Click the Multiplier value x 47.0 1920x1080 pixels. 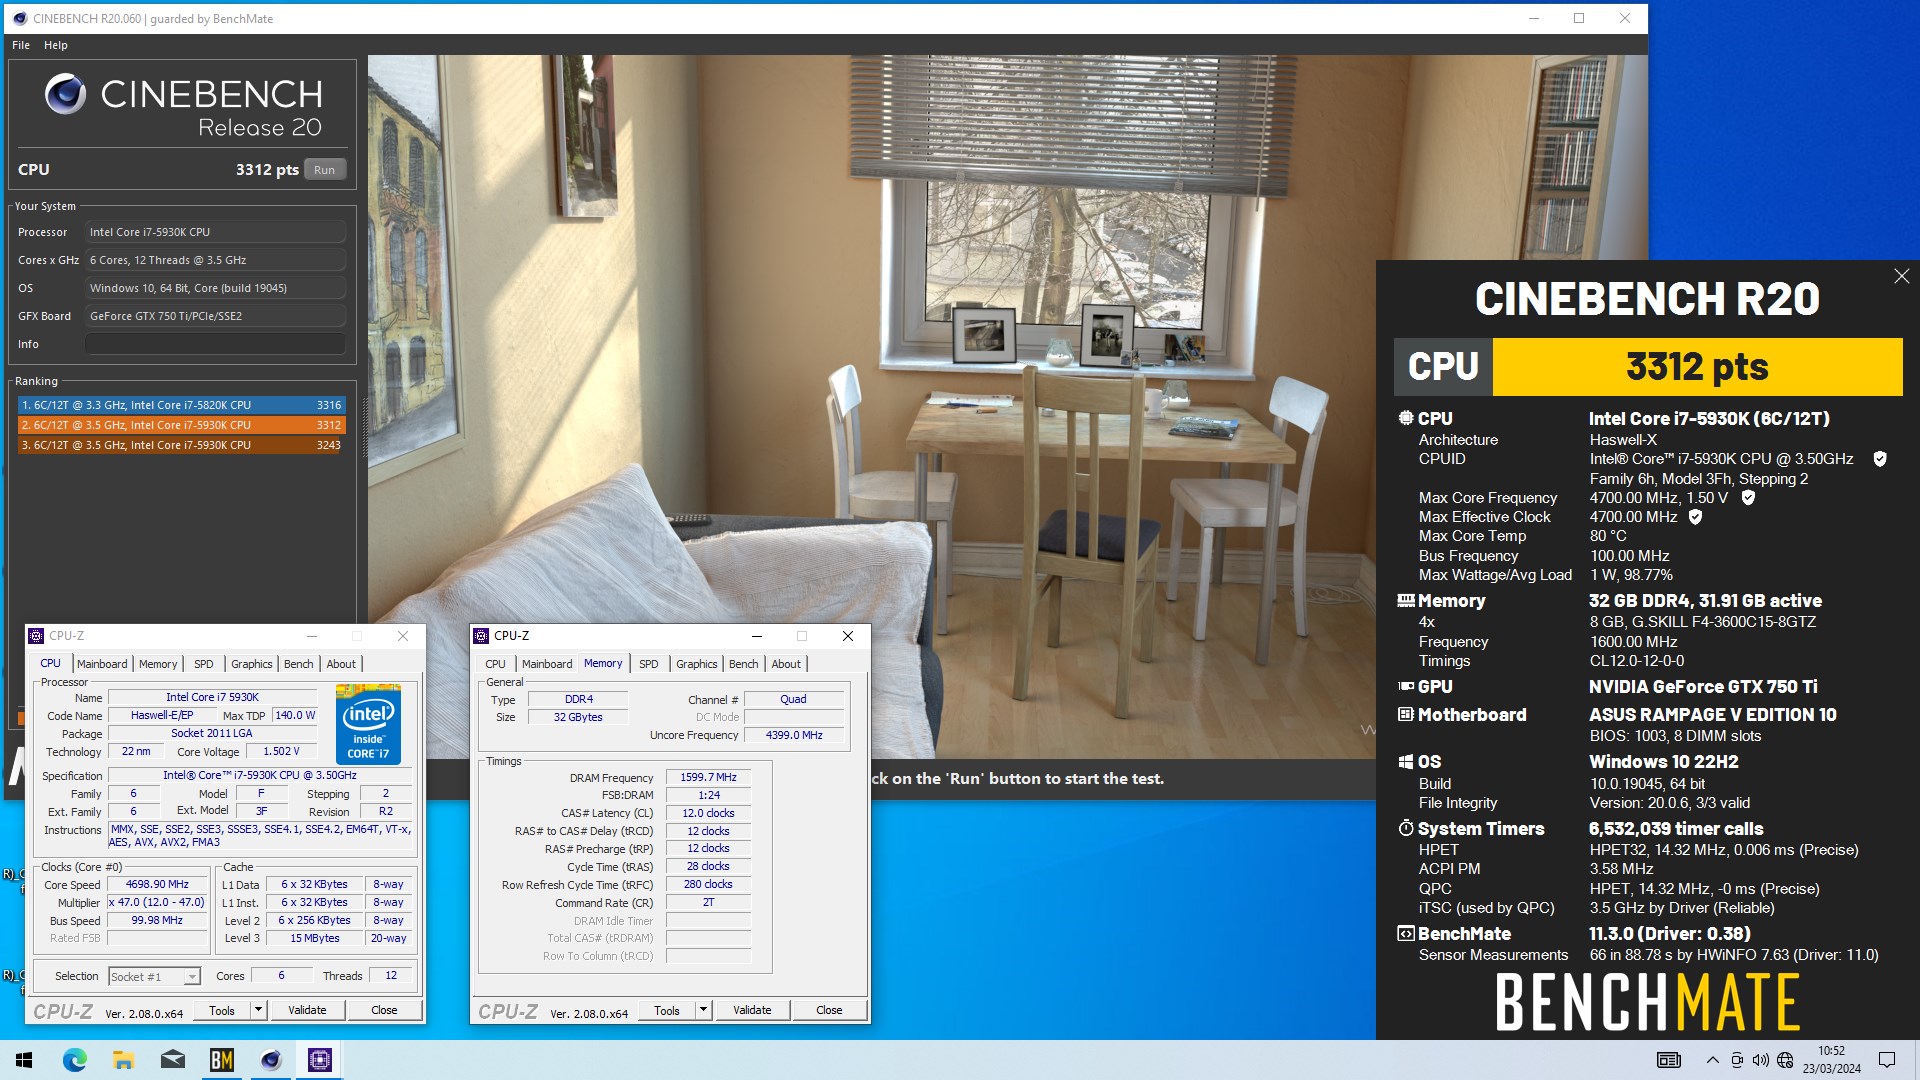click(156, 902)
